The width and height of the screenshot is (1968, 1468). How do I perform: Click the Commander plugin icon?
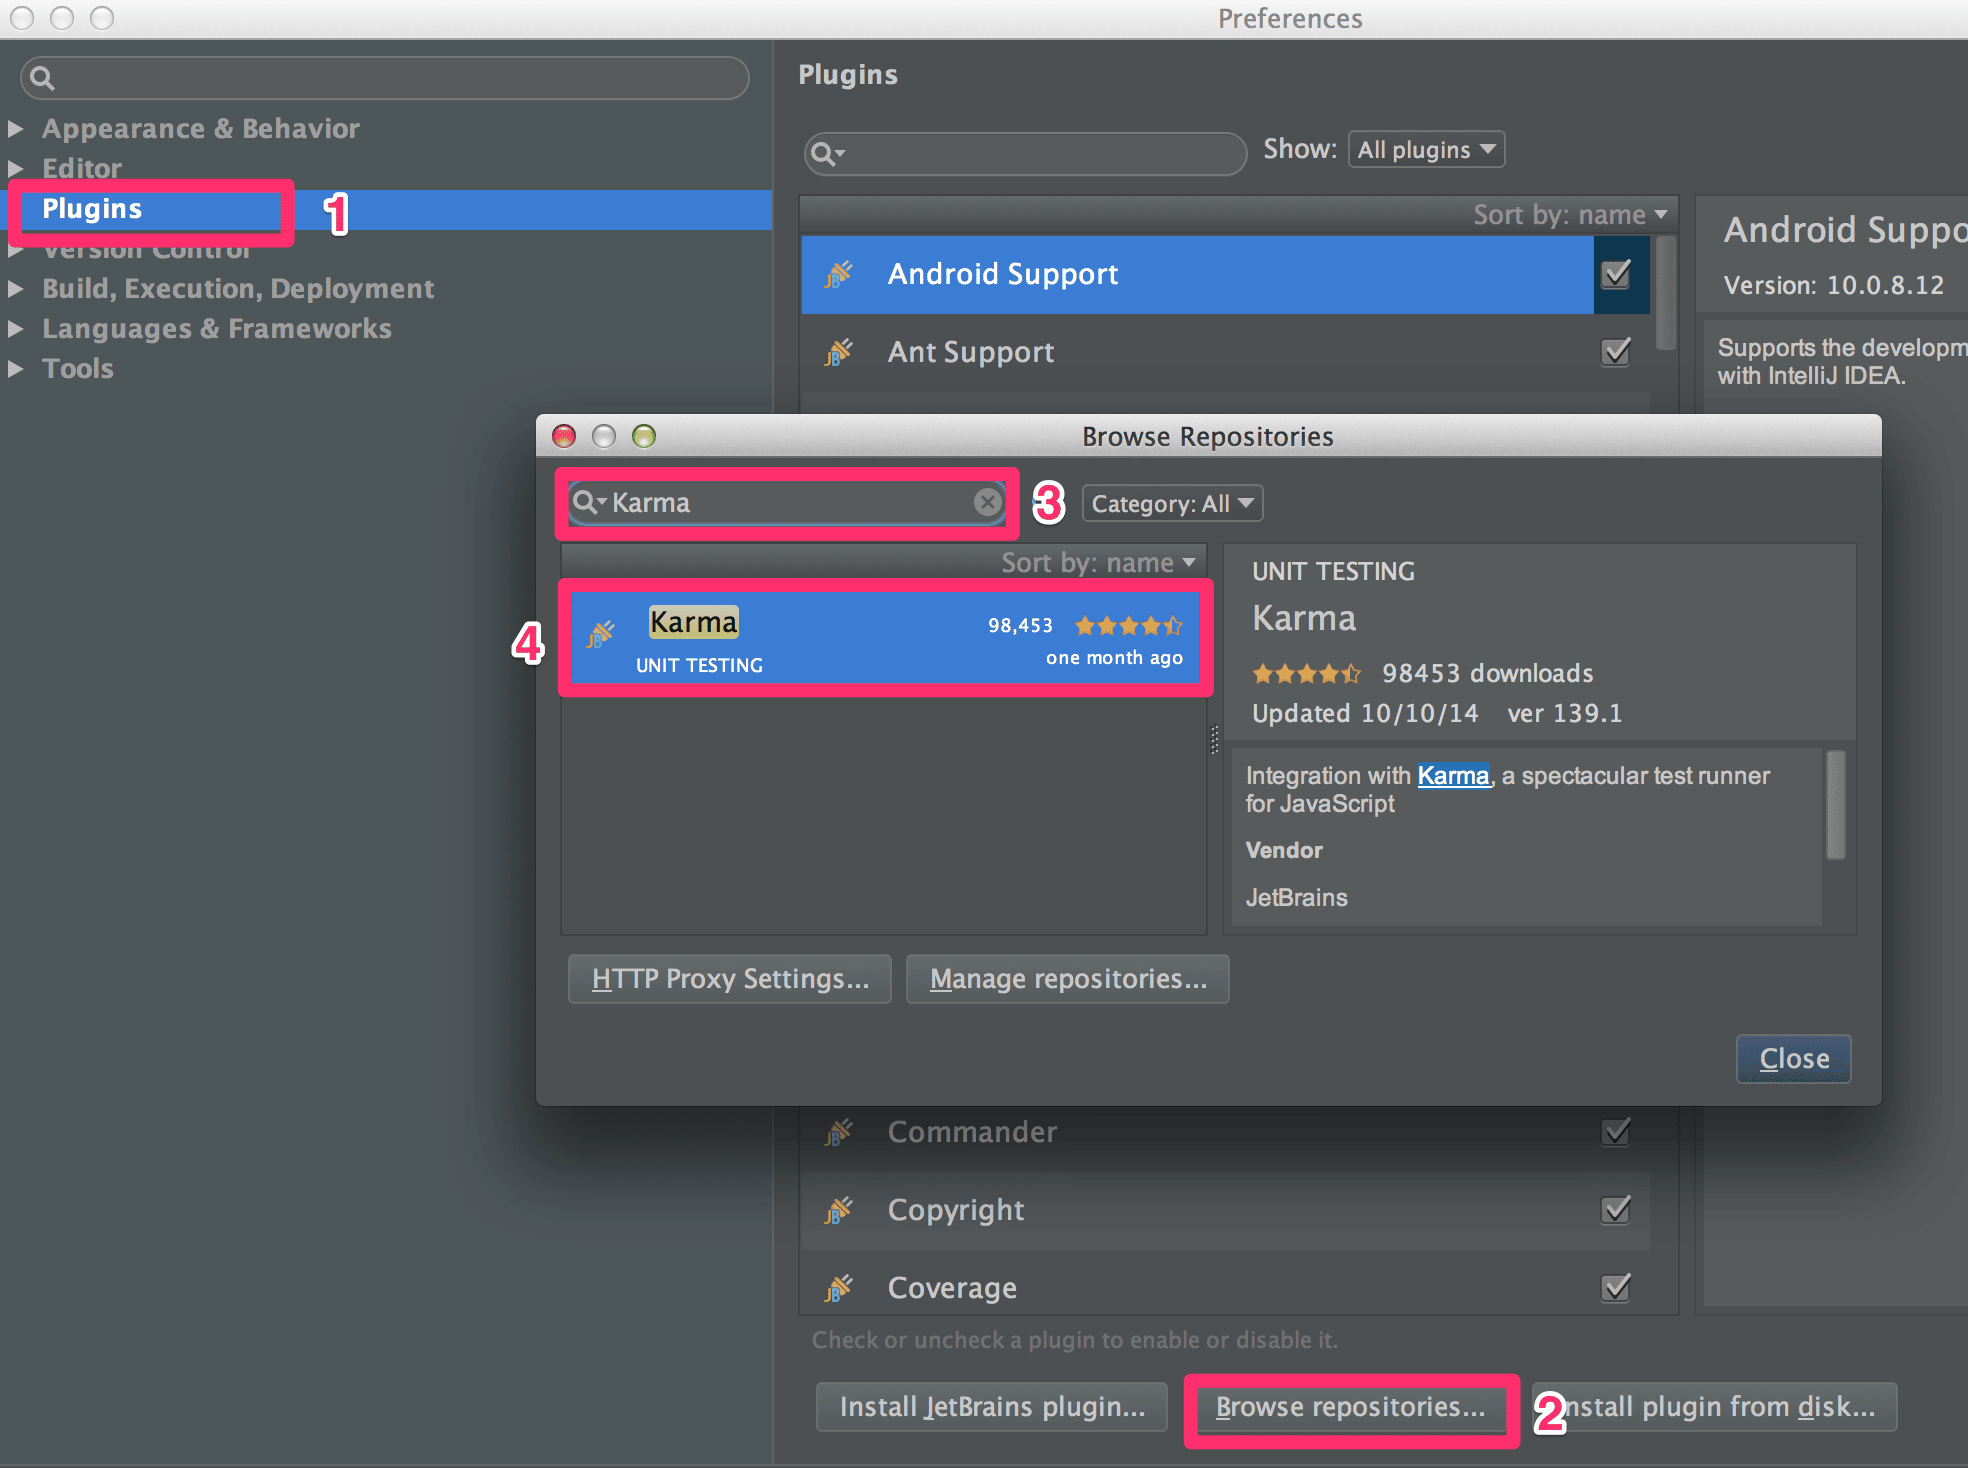pos(839,1132)
